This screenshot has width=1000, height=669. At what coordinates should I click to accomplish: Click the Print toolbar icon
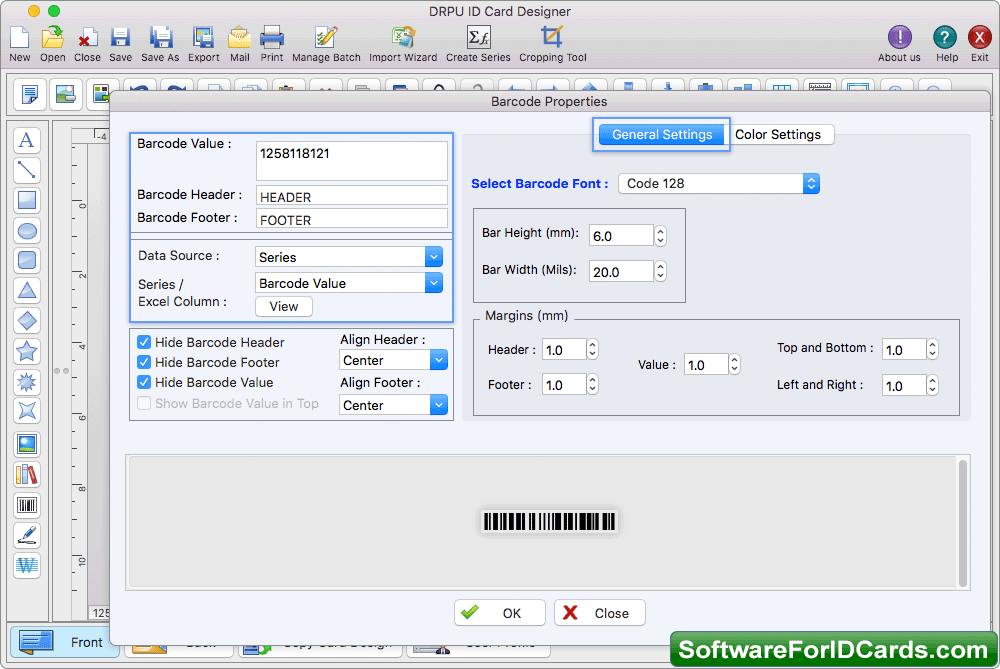[272, 43]
